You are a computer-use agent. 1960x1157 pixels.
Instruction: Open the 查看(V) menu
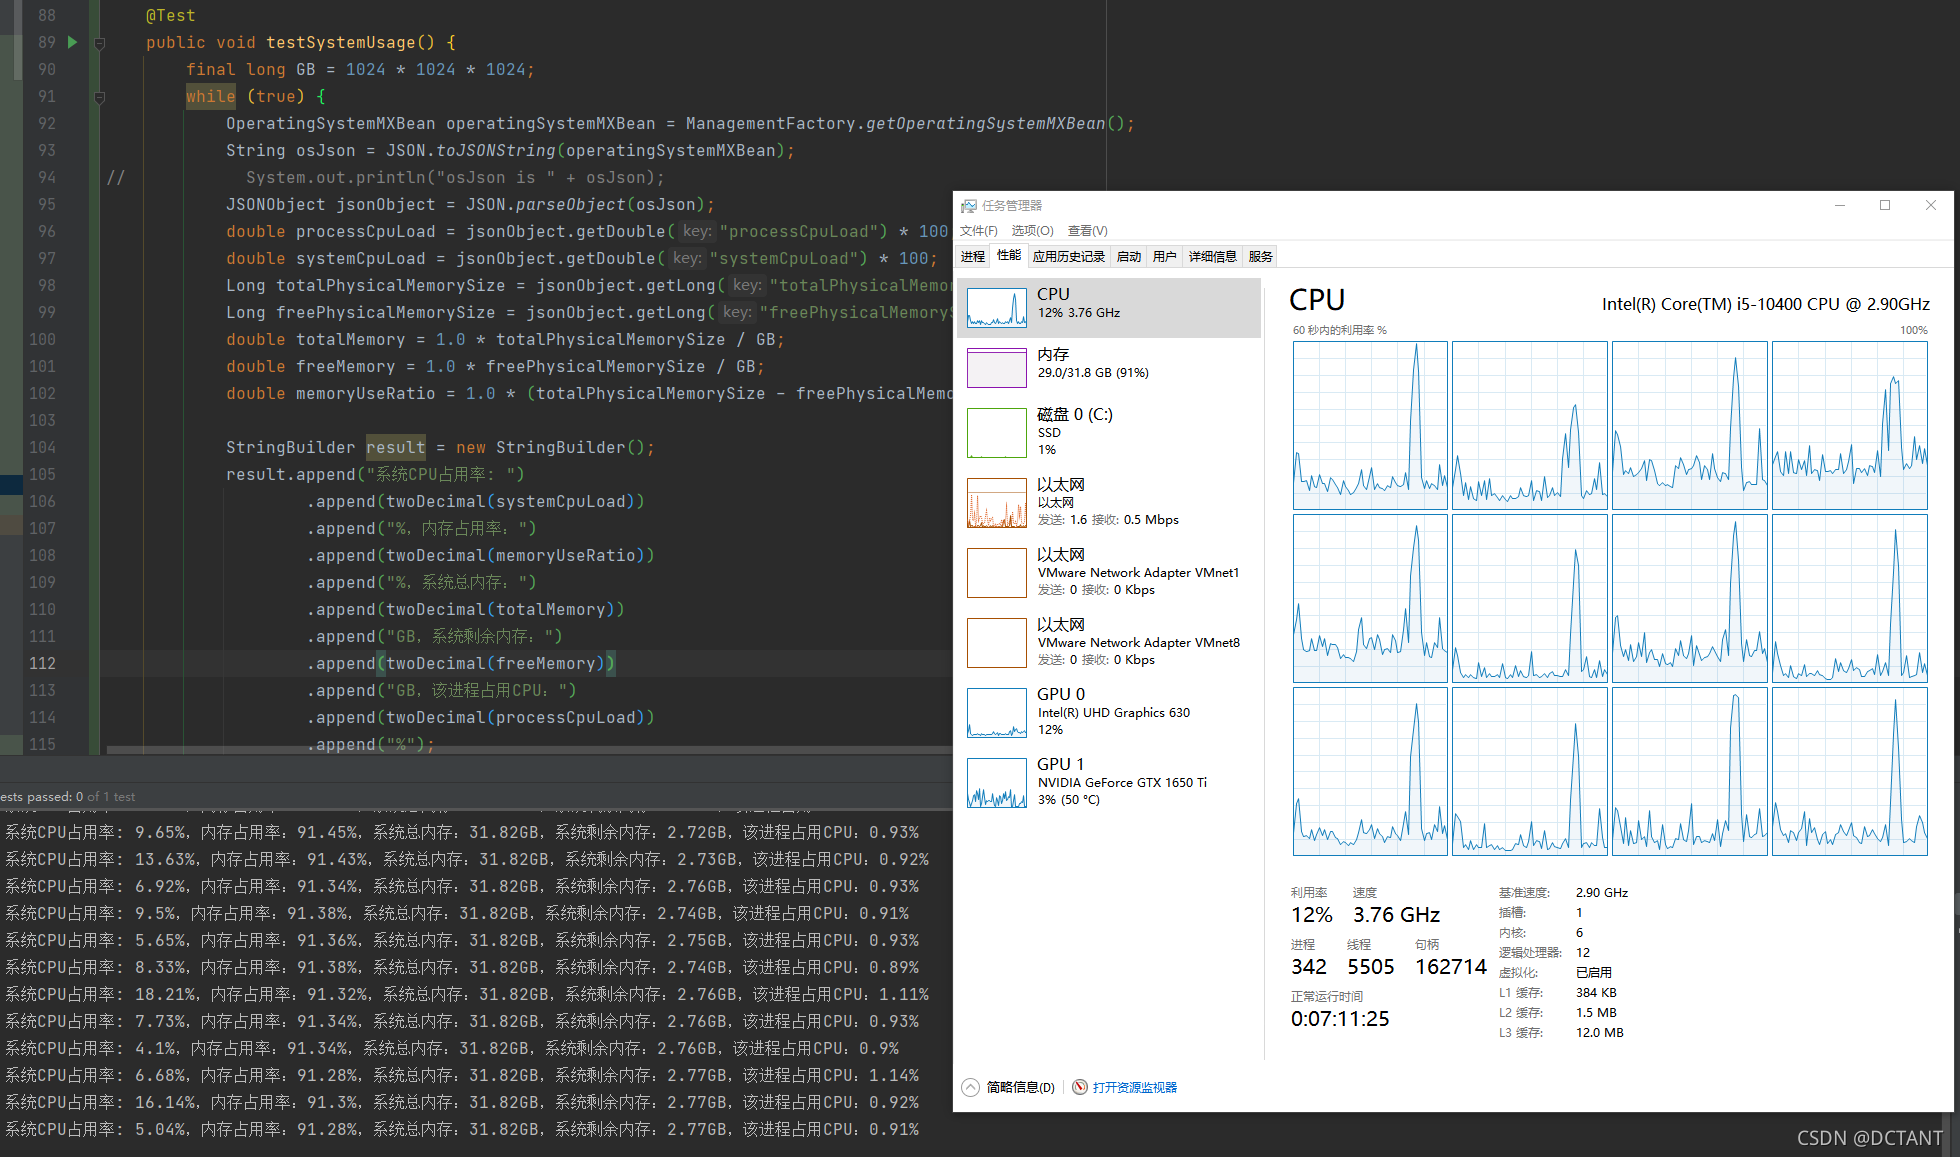click(x=1087, y=231)
